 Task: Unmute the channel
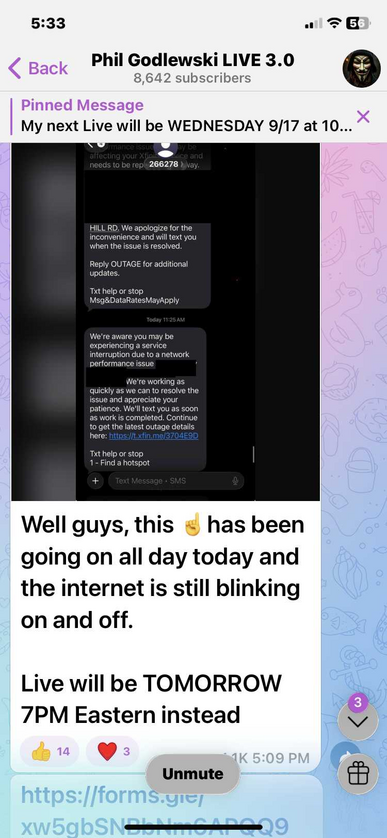(193, 774)
